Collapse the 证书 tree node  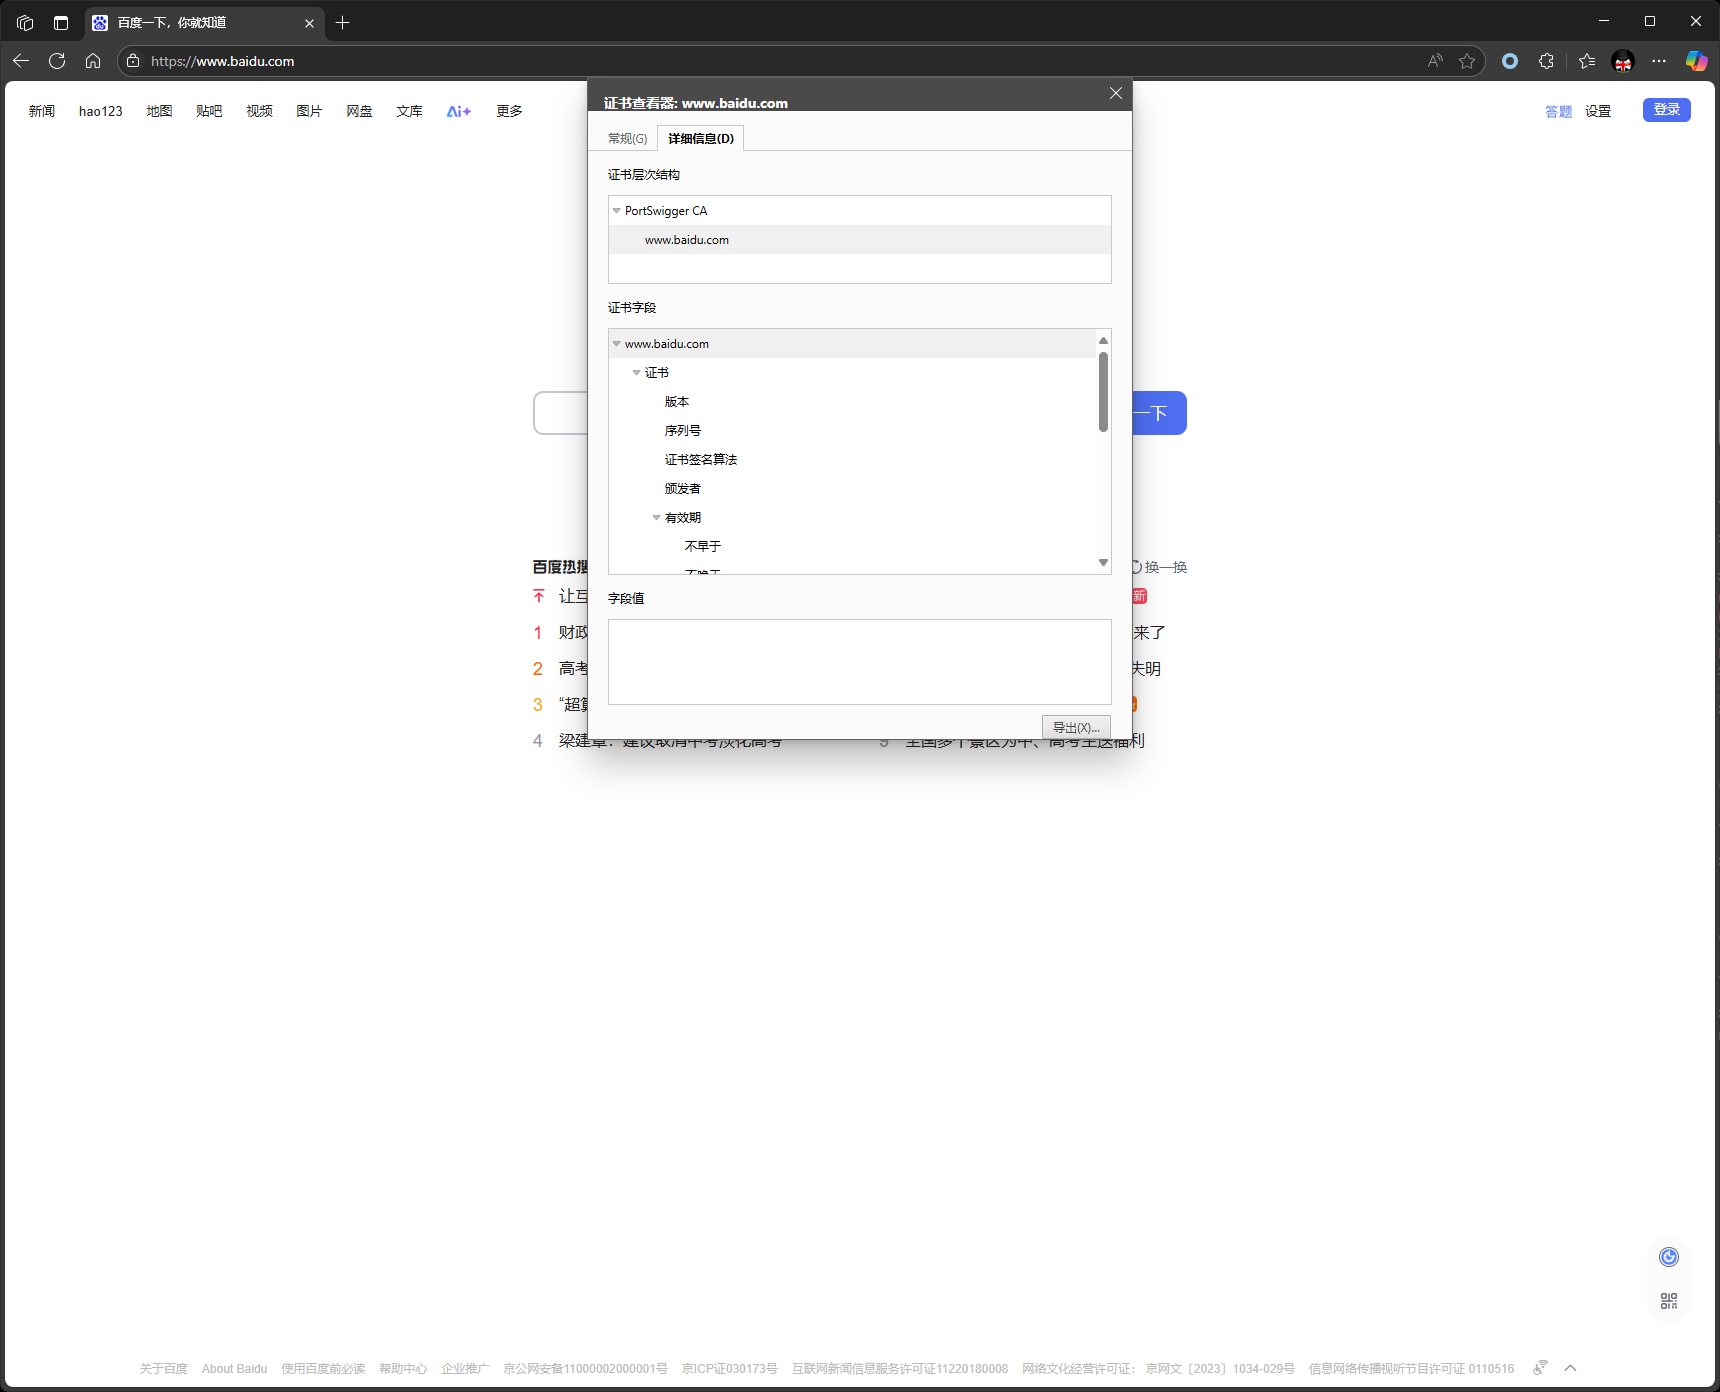[637, 373]
